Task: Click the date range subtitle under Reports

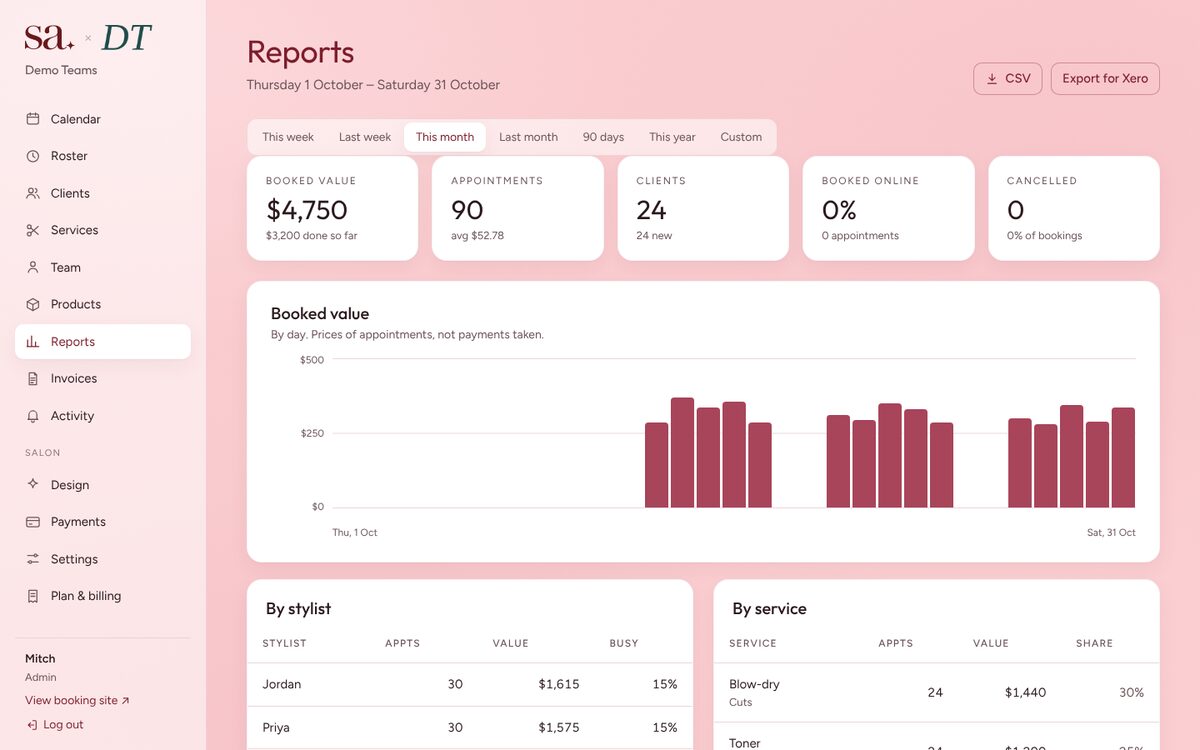Action: click(x=373, y=85)
